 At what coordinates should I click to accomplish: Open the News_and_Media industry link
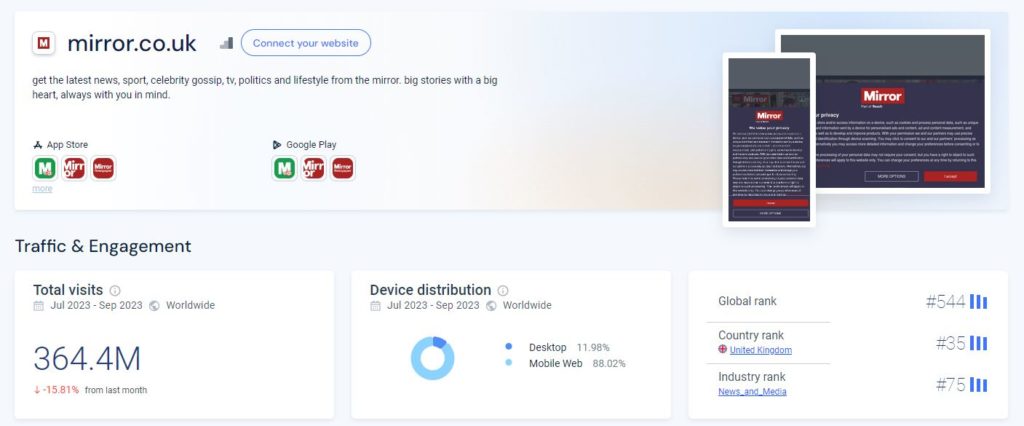click(752, 392)
